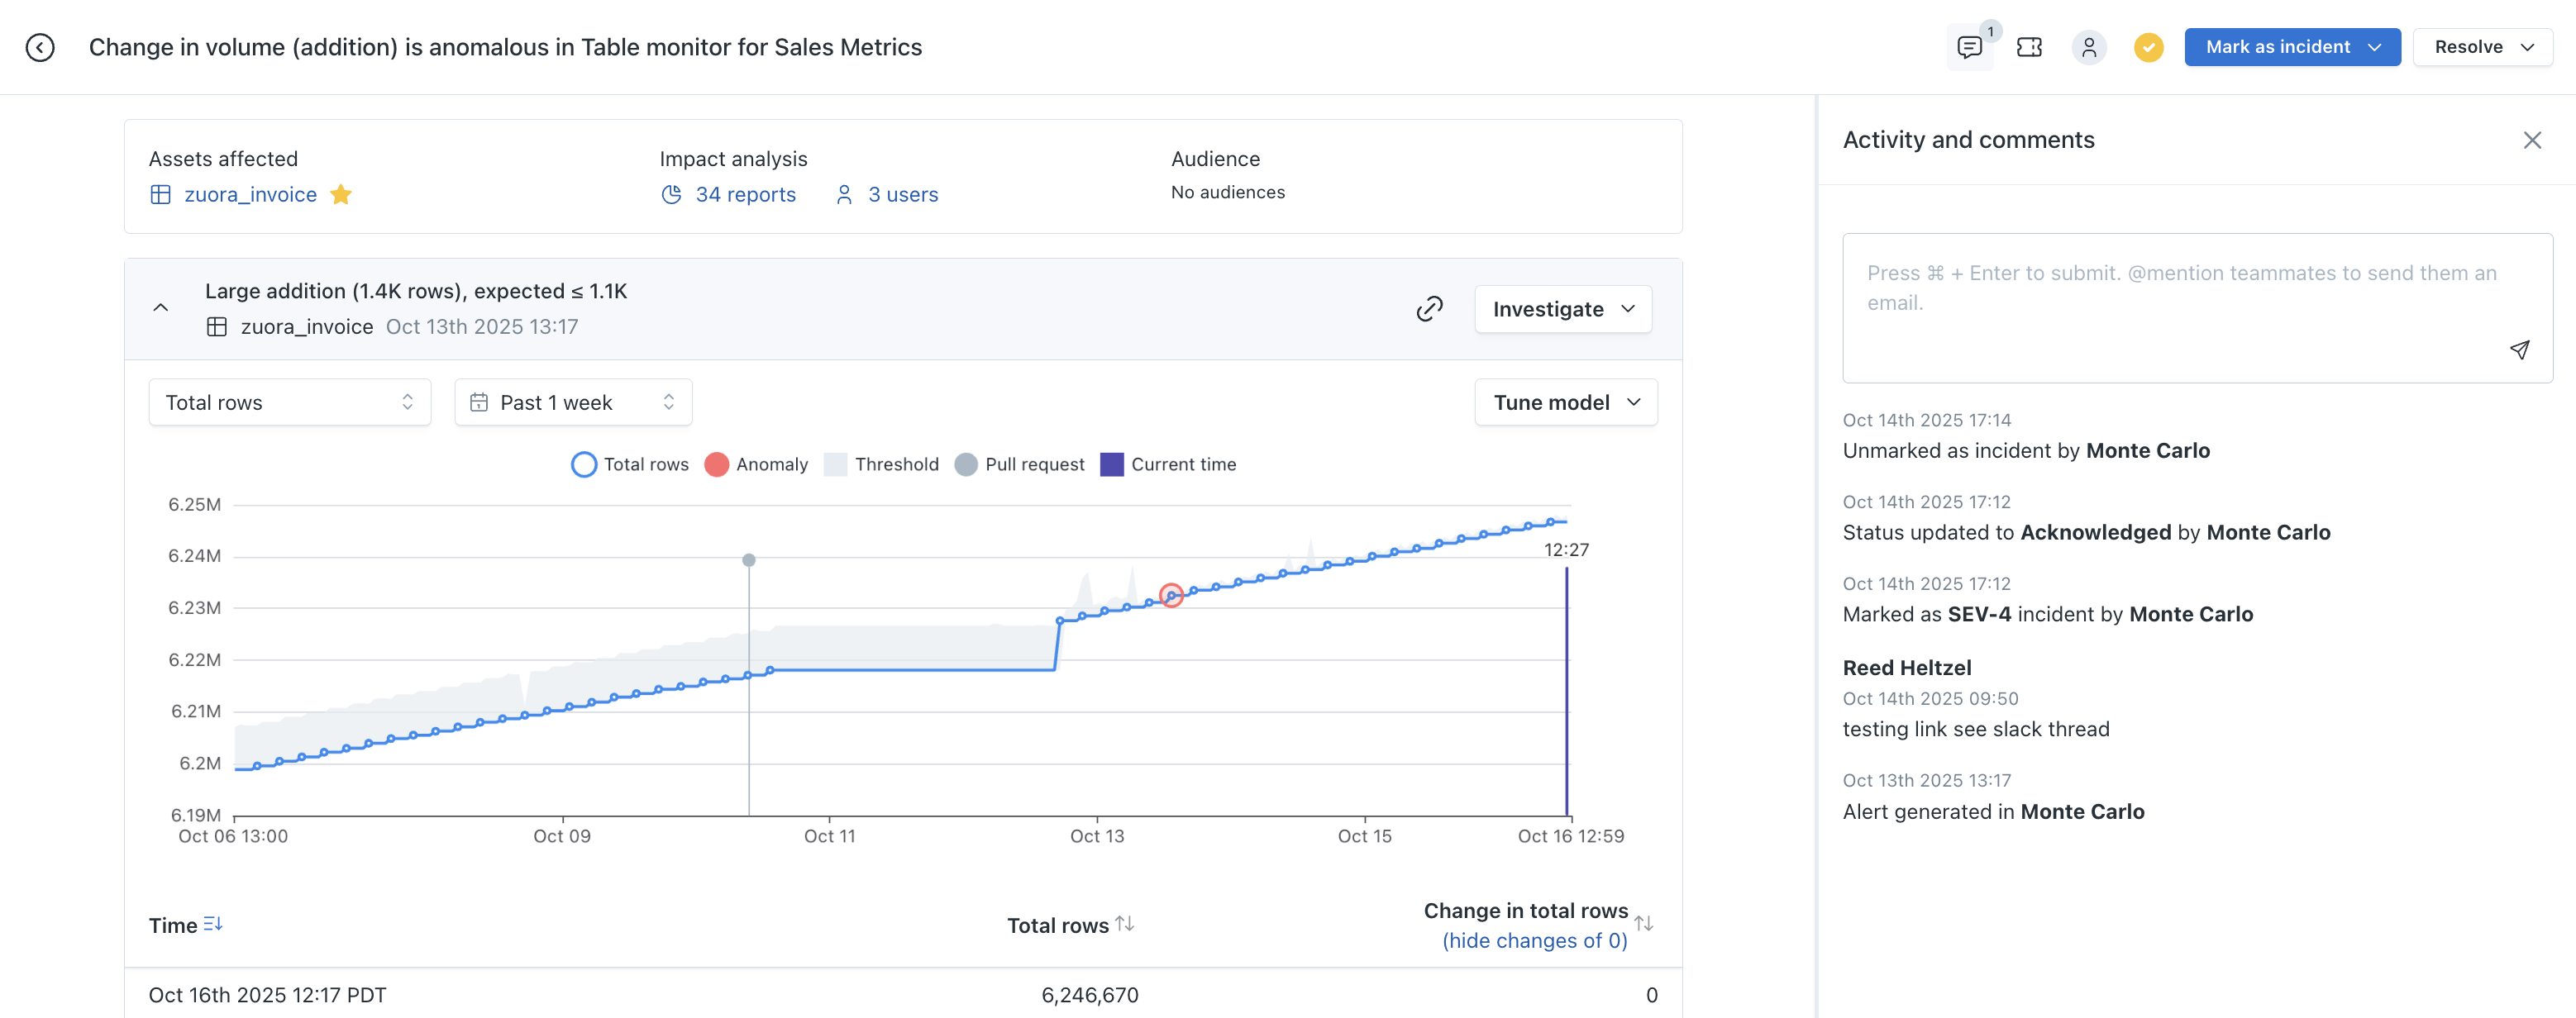Screen dimensions: 2576x1018
Task: Click hide changes of 0 link
Action: 1534,940
